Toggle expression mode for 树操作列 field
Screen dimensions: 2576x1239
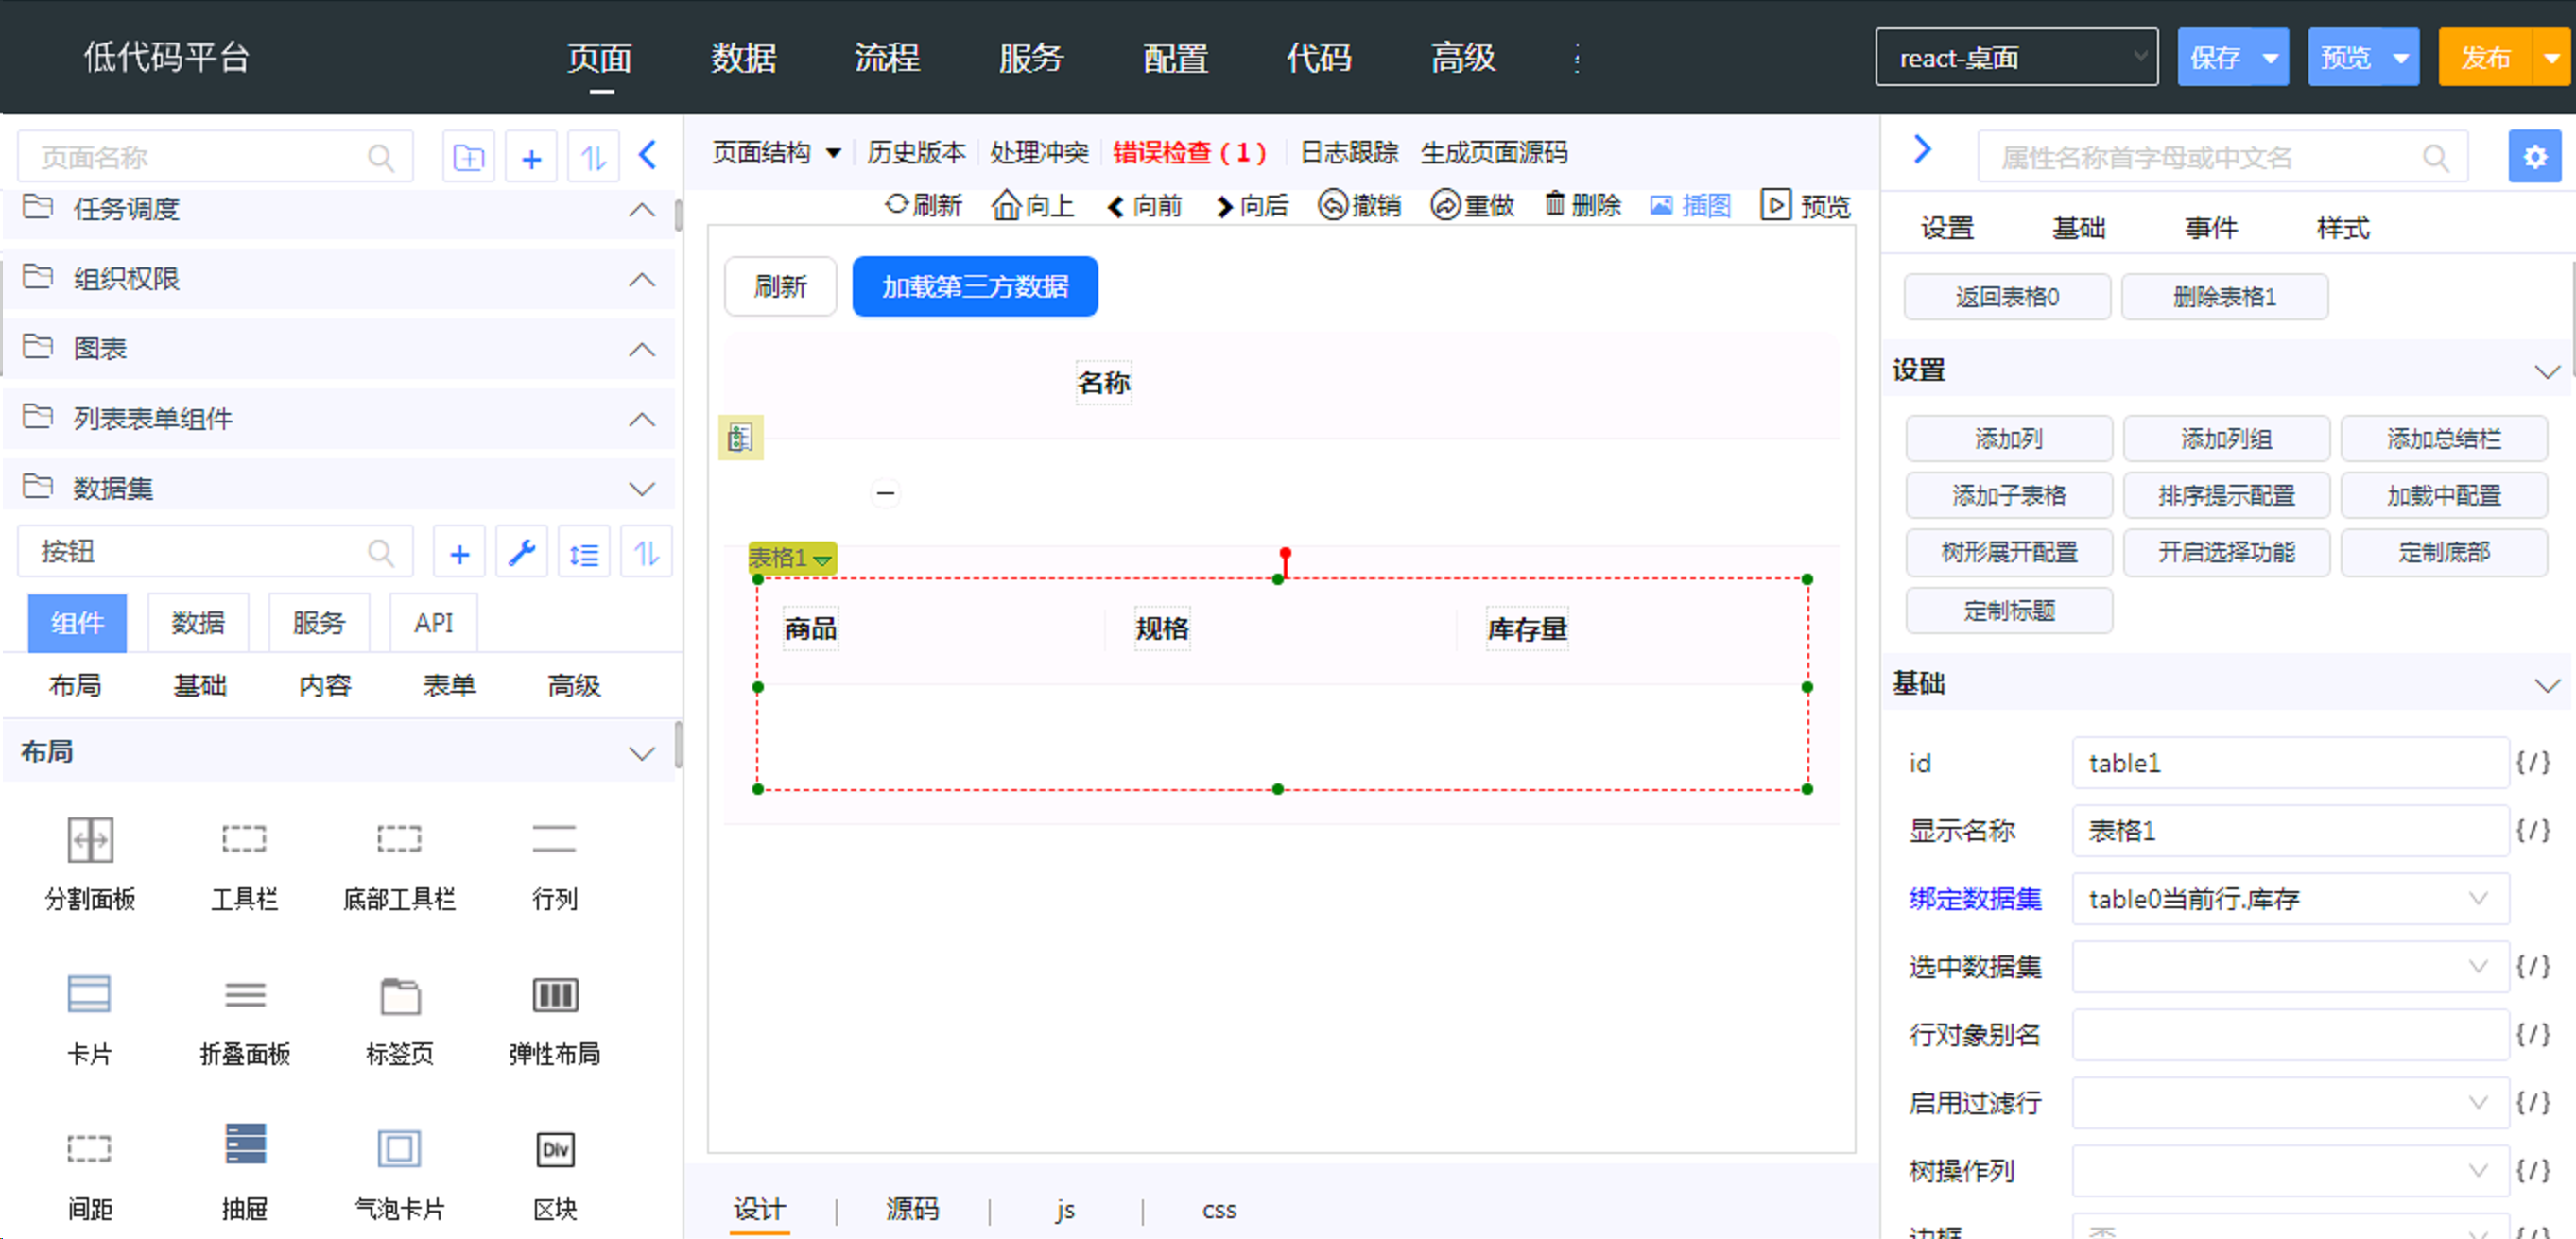(x=2532, y=1170)
